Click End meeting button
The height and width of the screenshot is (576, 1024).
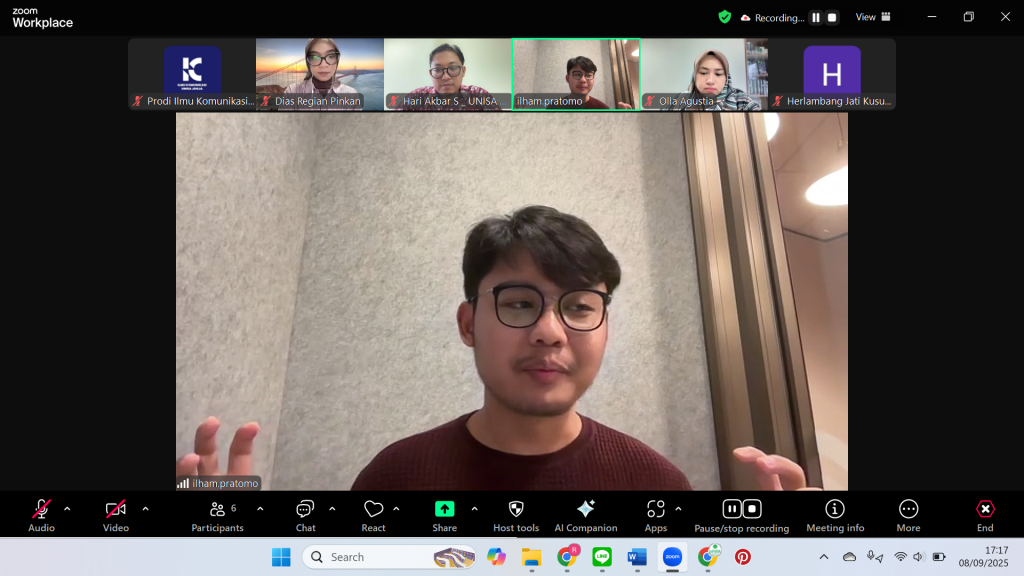(x=985, y=514)
